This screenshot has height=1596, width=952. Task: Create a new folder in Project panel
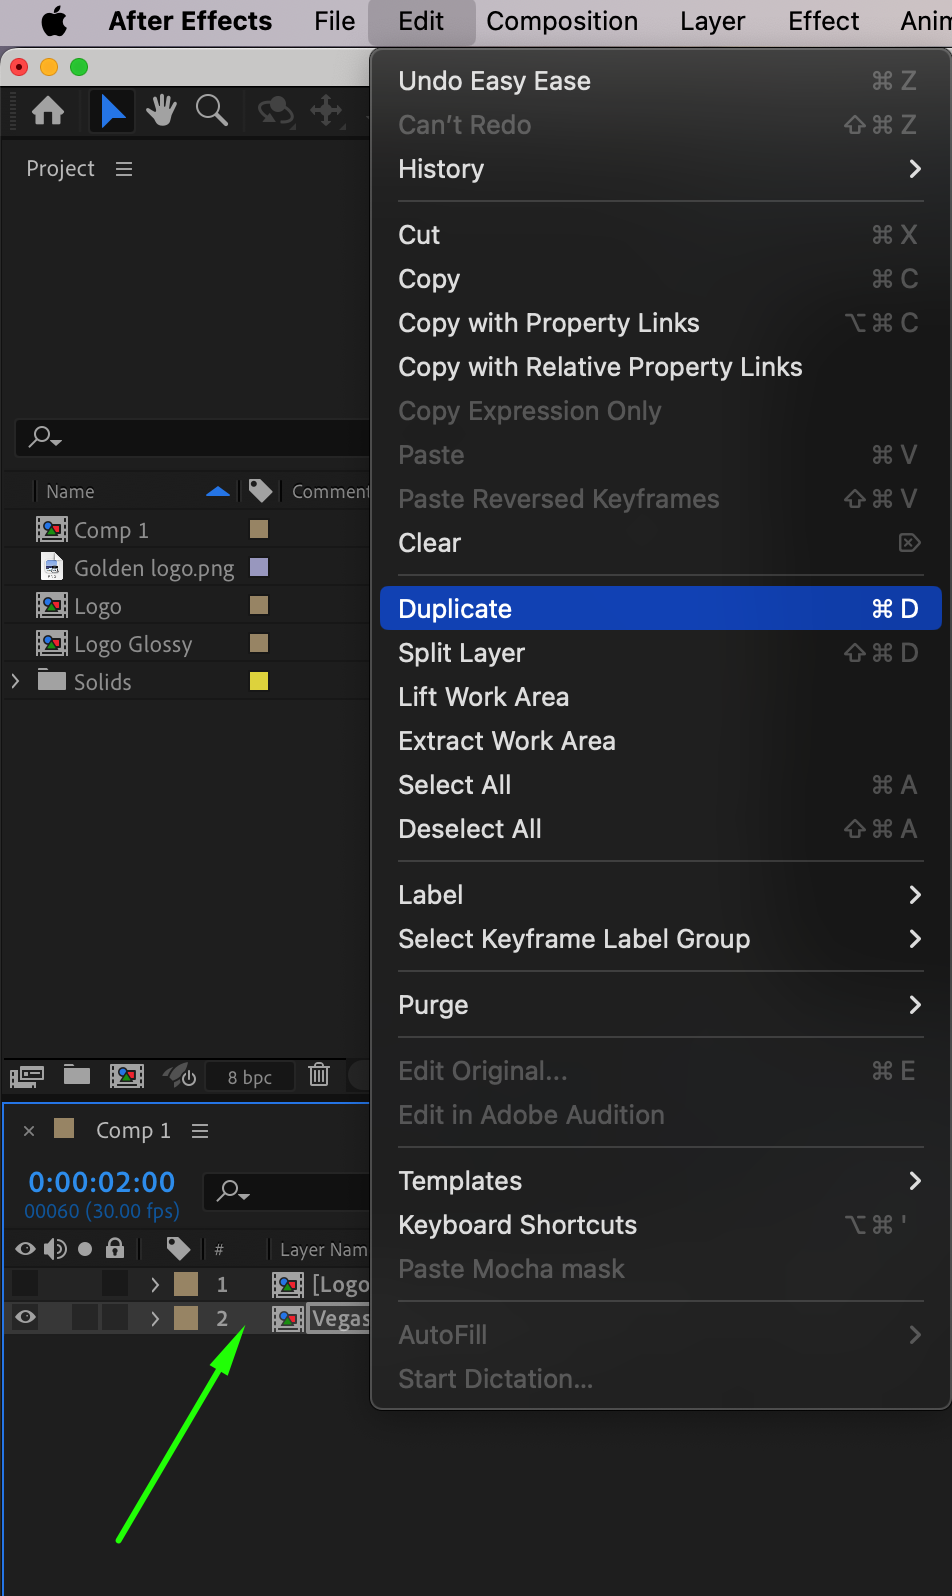click(77, 1075)
